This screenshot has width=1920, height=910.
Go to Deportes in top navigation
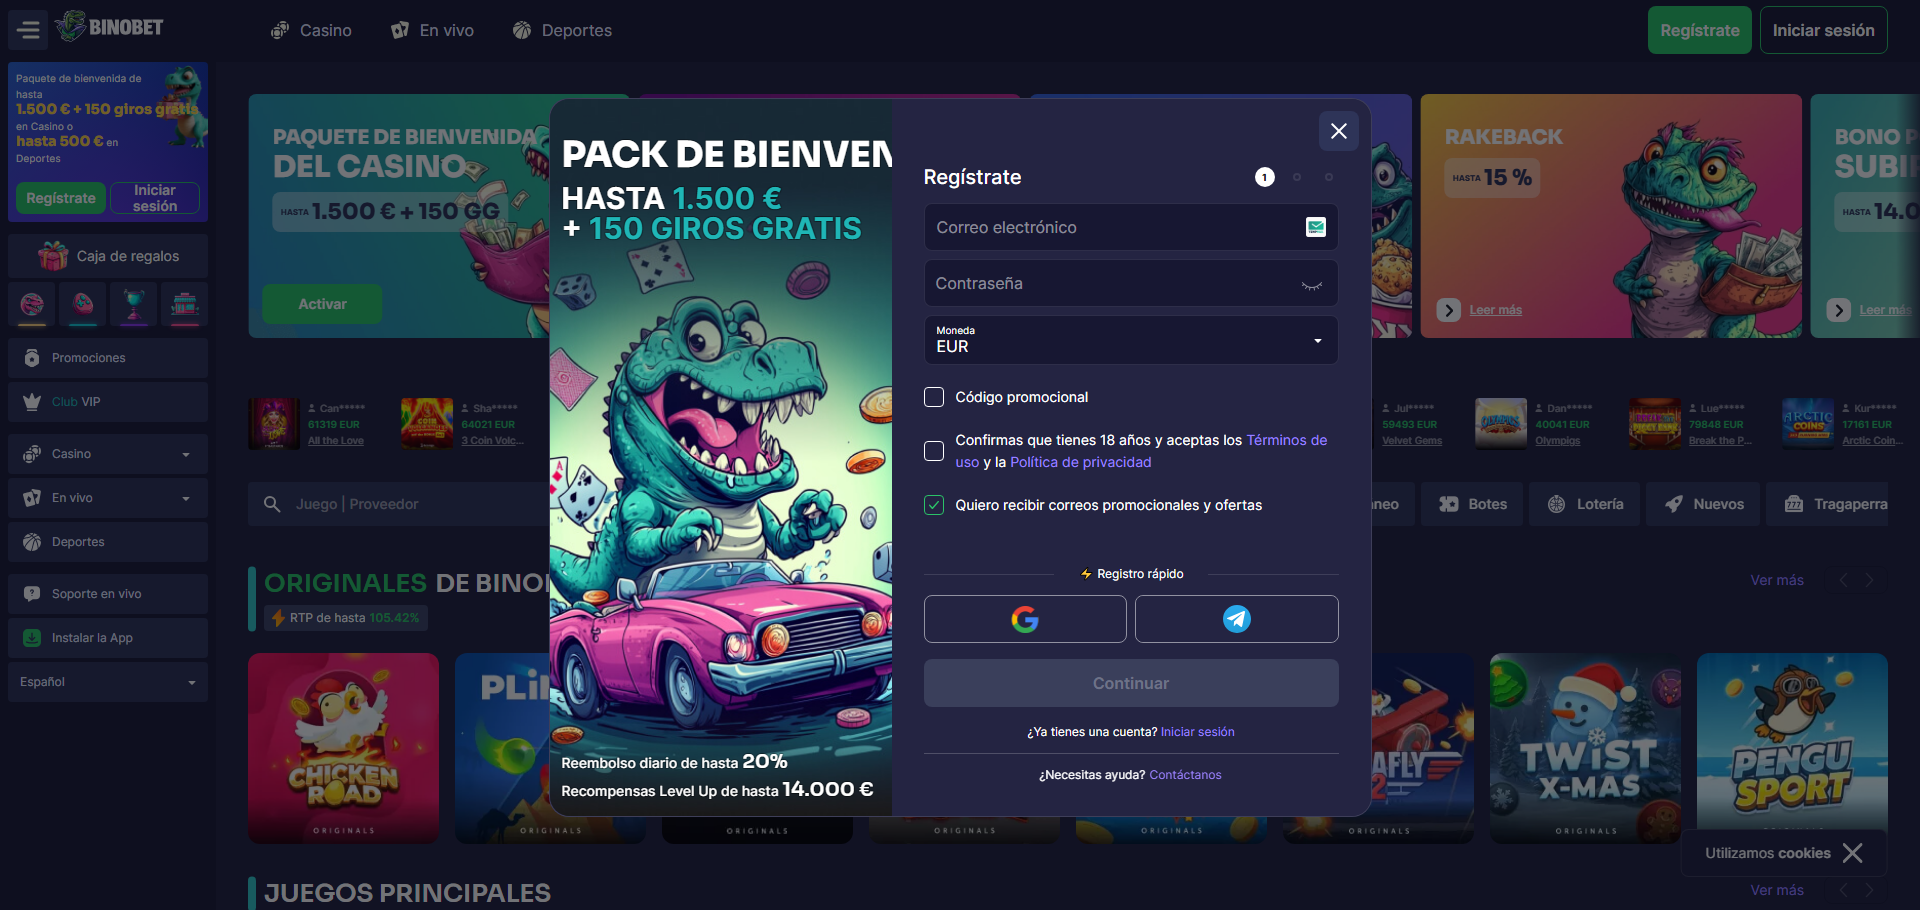point(562,30)
